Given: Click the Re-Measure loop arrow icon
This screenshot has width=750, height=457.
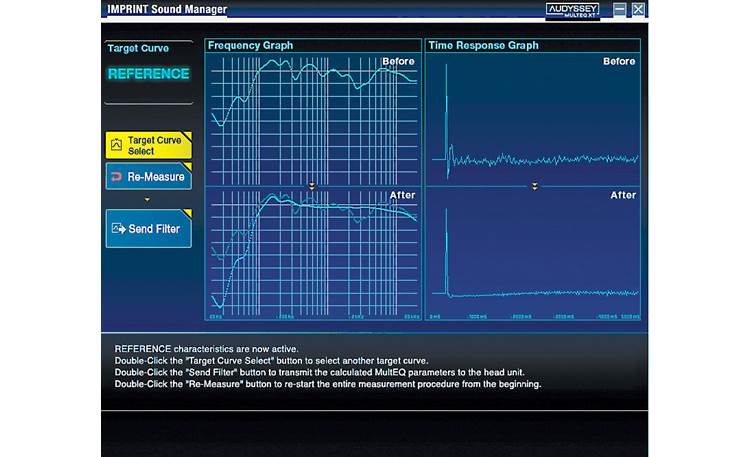Looking at the screenshot, I should click(117, 176).
